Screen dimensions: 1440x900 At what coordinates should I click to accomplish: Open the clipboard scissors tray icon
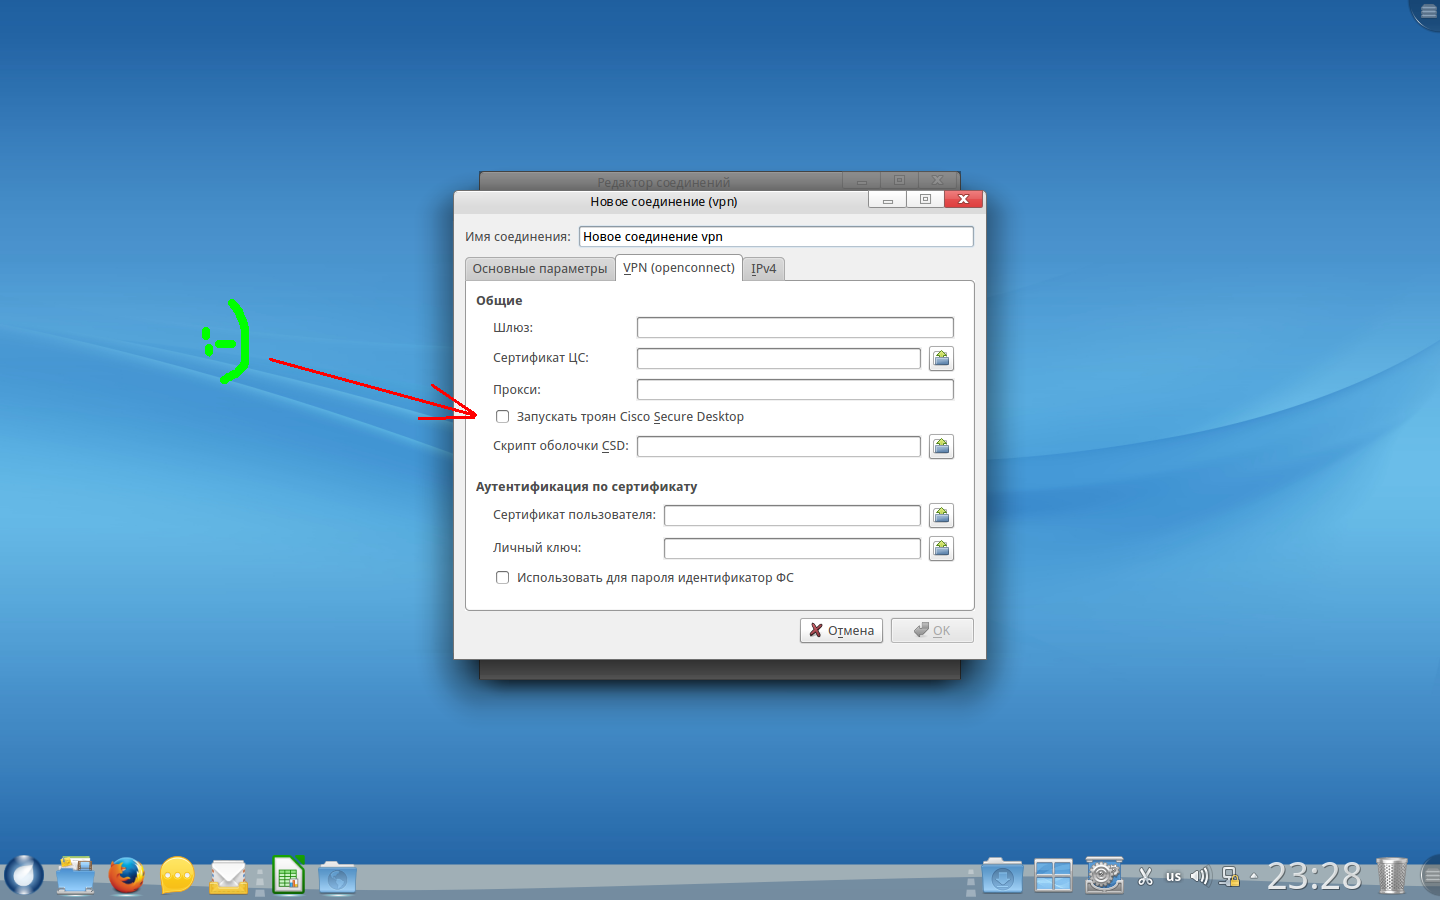coord(1146,877)
